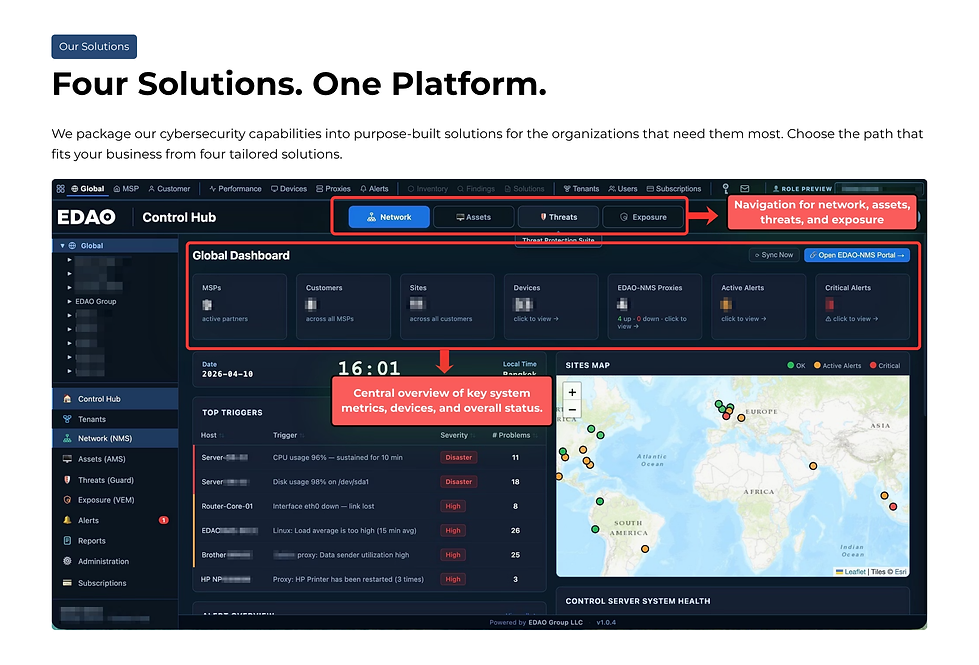979x665 pixels.
Task: Click the Devices card's click to view link
Action: 536,318
